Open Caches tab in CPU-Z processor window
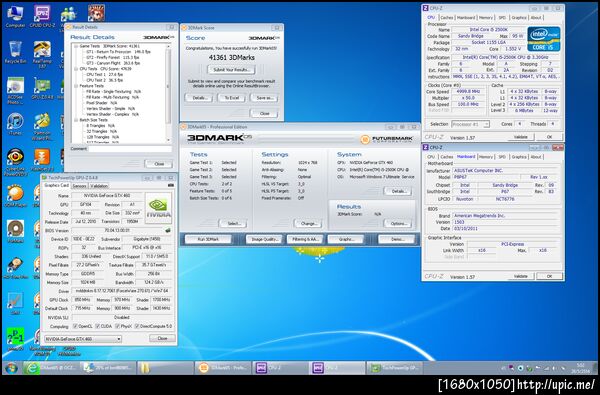 click(x=447, y=18)
